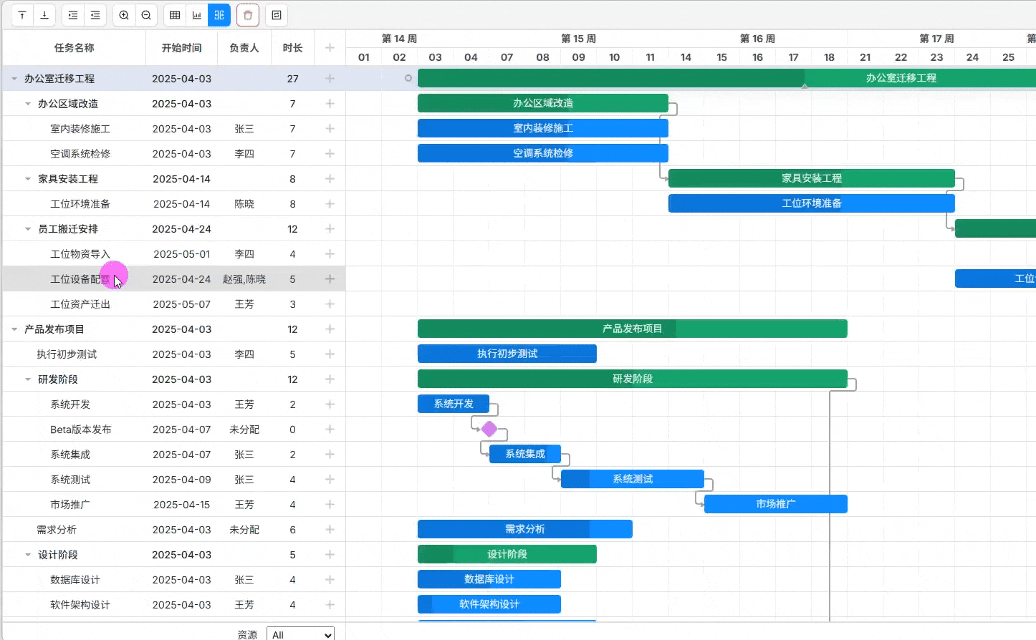
Task: Switch to grid-only table view
Action: tap(174, 15)
